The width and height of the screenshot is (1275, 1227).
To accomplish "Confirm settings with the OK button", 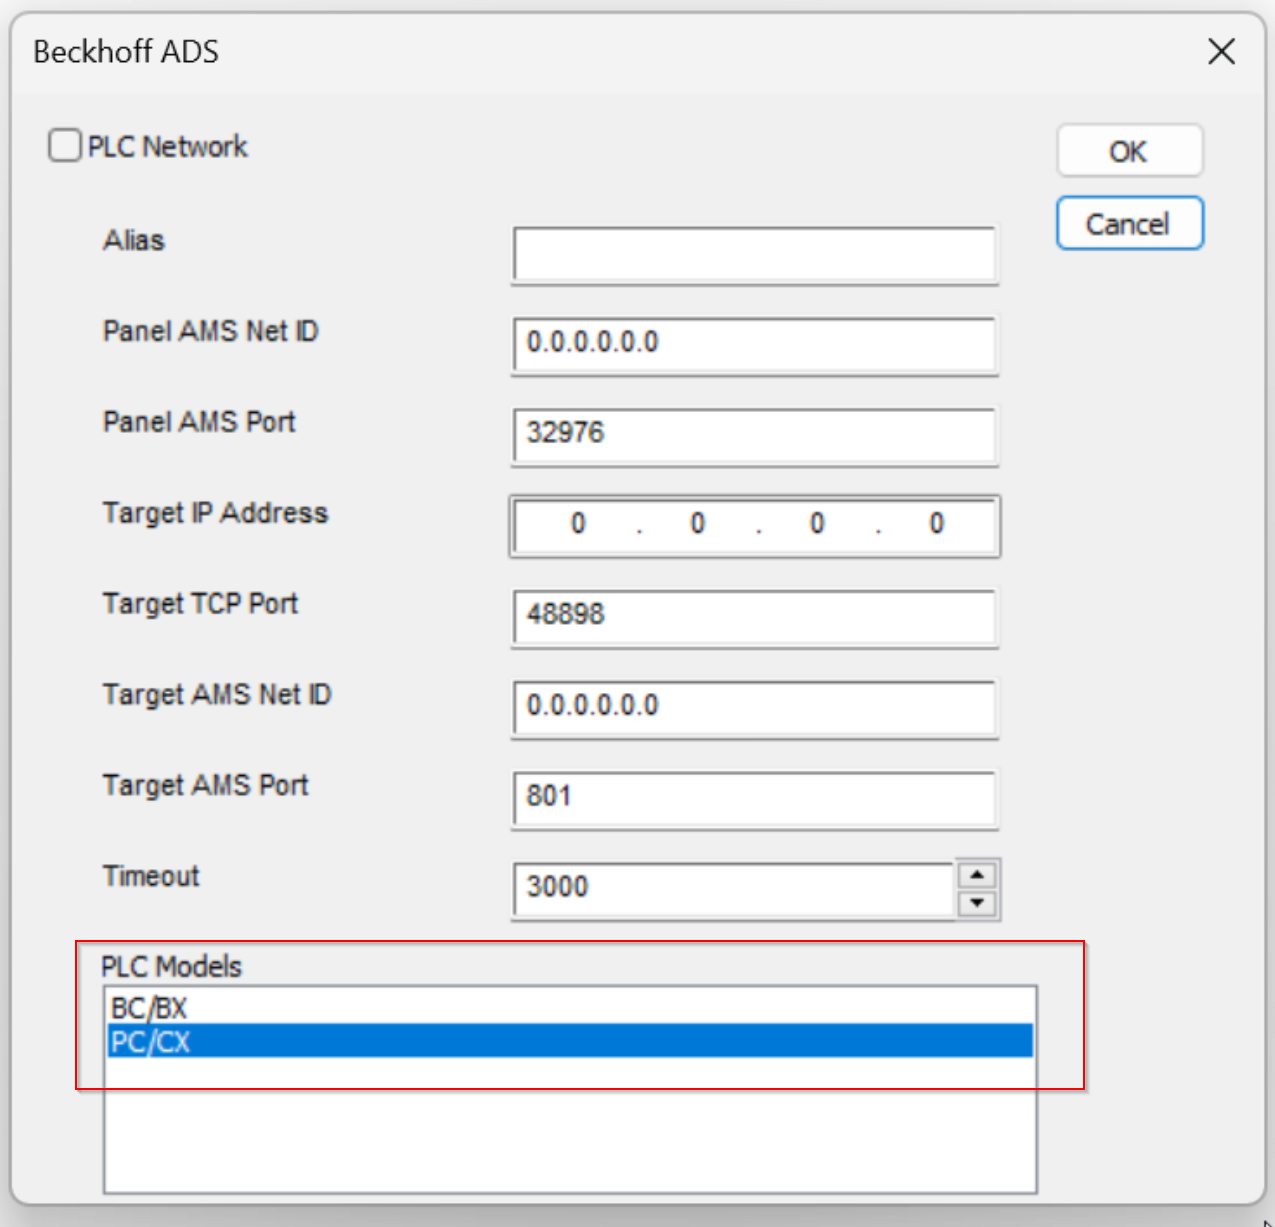I will 1129,151.
